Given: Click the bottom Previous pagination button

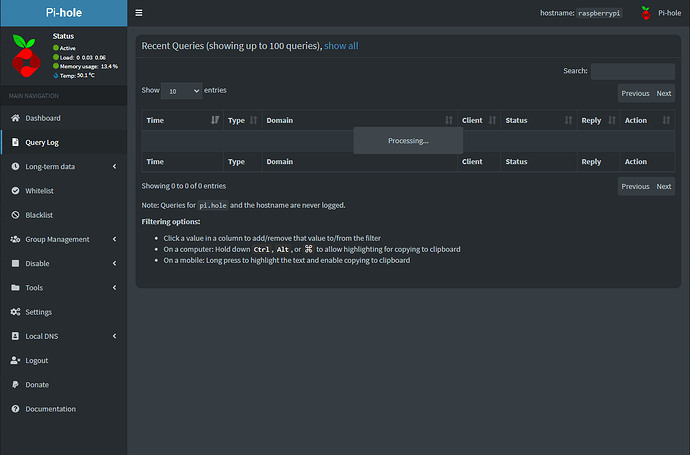Looking at the screenshot, I should (x=635, y=186).
